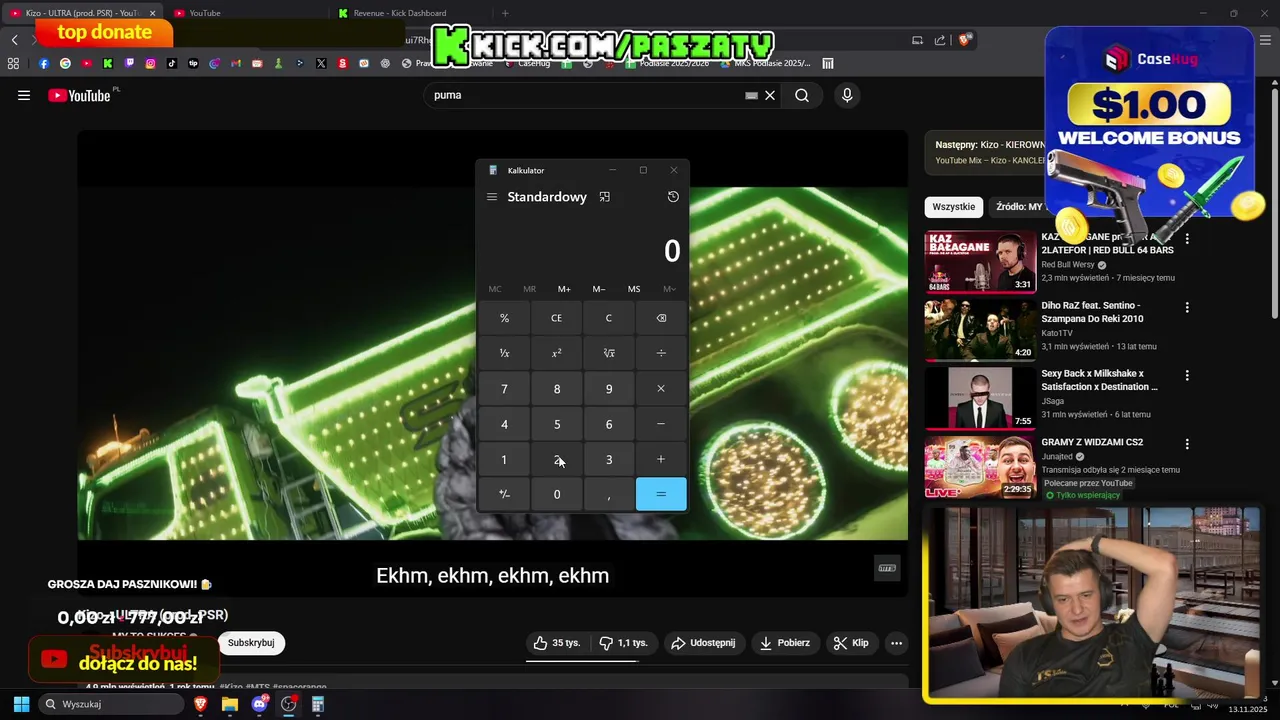The image size is (1280, 720).
Task: Open File Explorer from the taskbar
Action: click(x=230, y=704)
